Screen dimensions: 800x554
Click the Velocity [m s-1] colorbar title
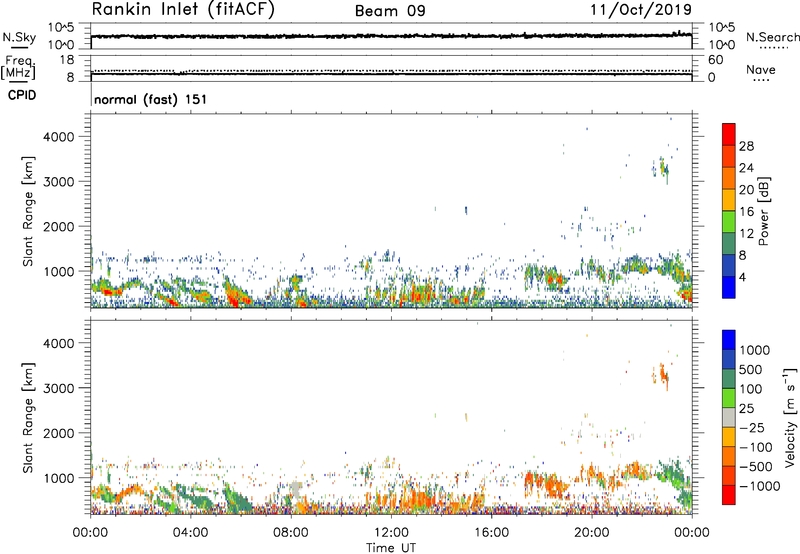pyautogui.click(x=790, y=417)
